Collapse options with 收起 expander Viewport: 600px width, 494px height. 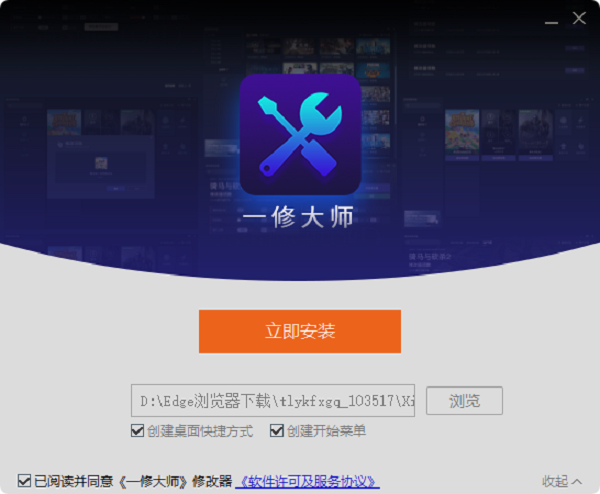point(562,481)
